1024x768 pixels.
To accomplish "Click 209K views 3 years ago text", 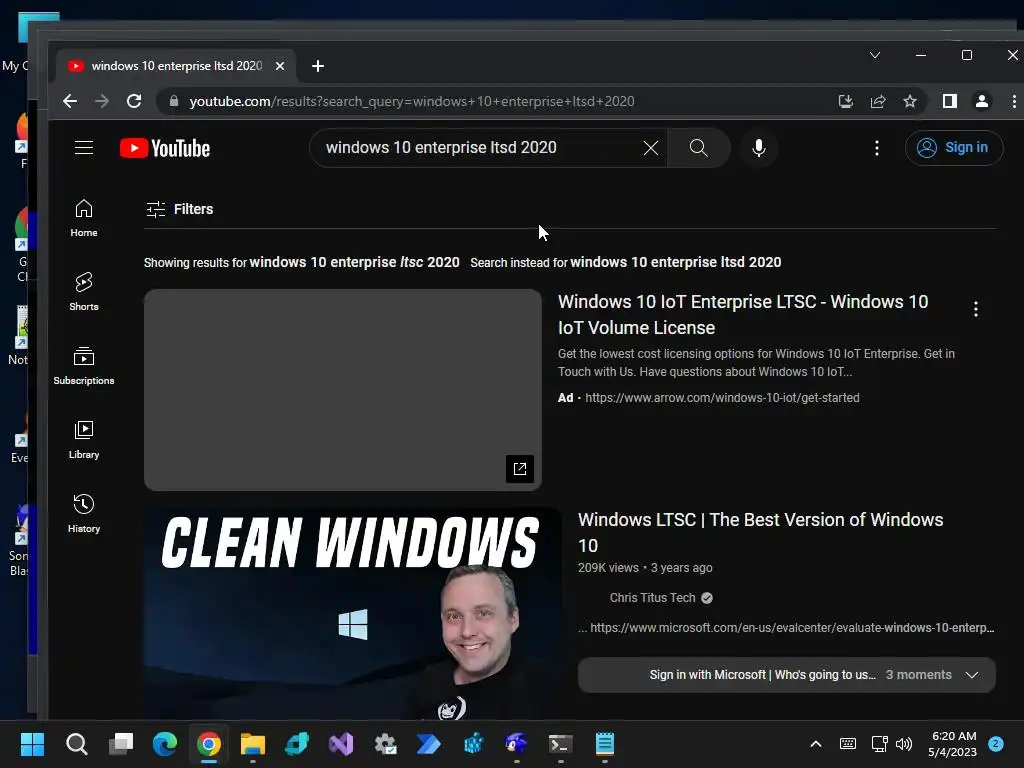I will 645,568.
